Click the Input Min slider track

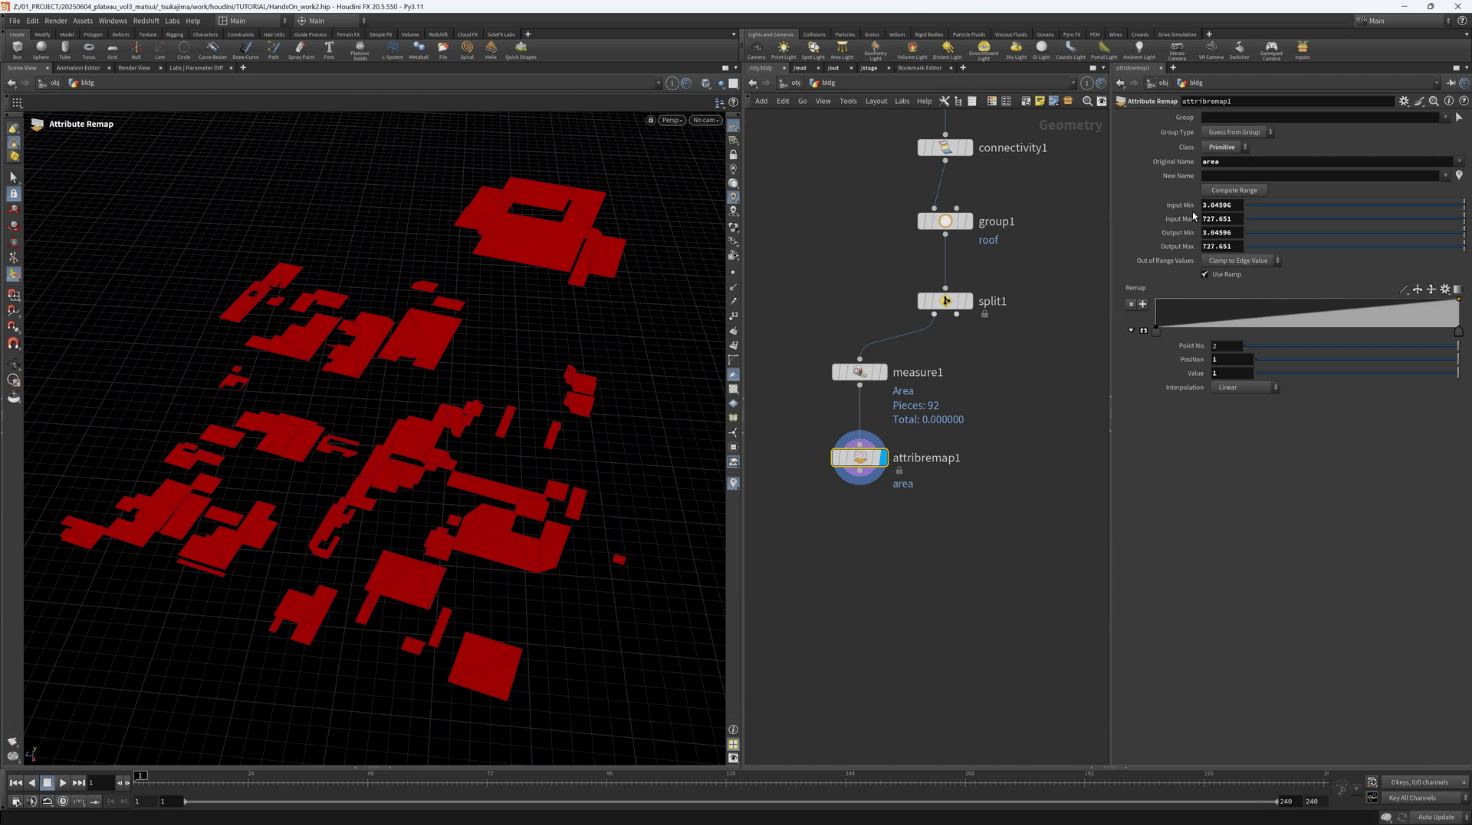point(1355,205)
